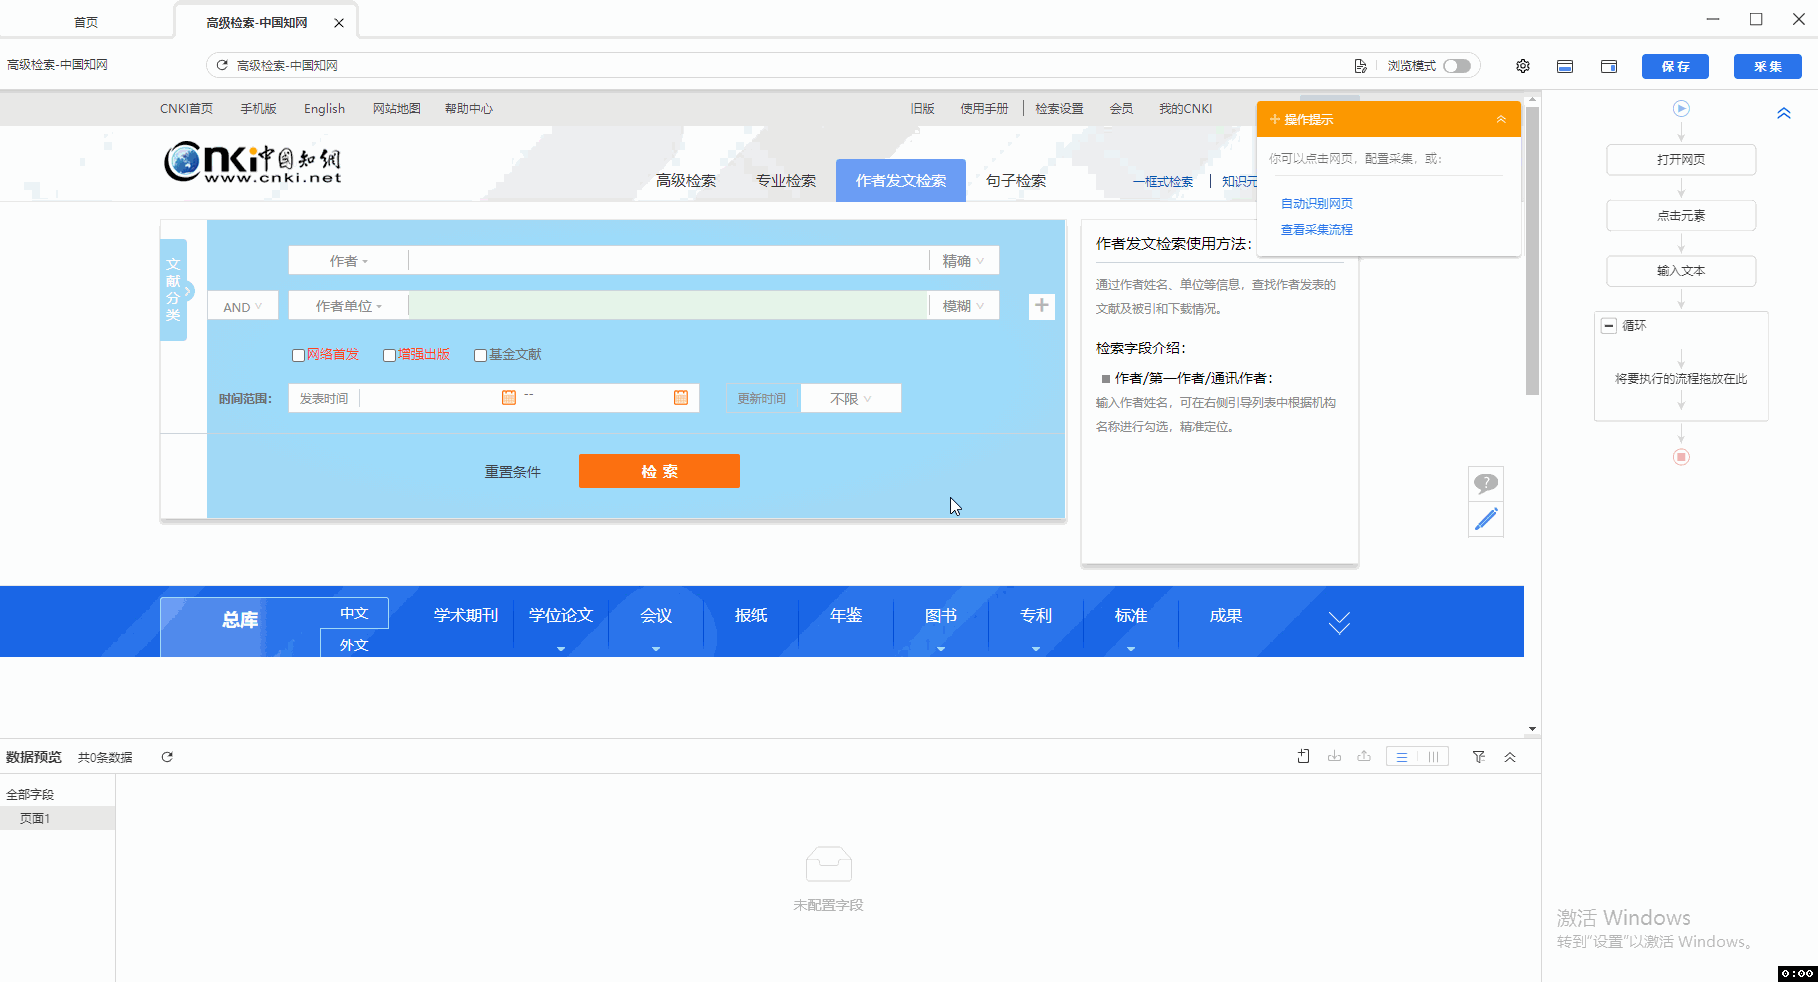
Task: Refresh the data preview
Action: coord(167,757)
